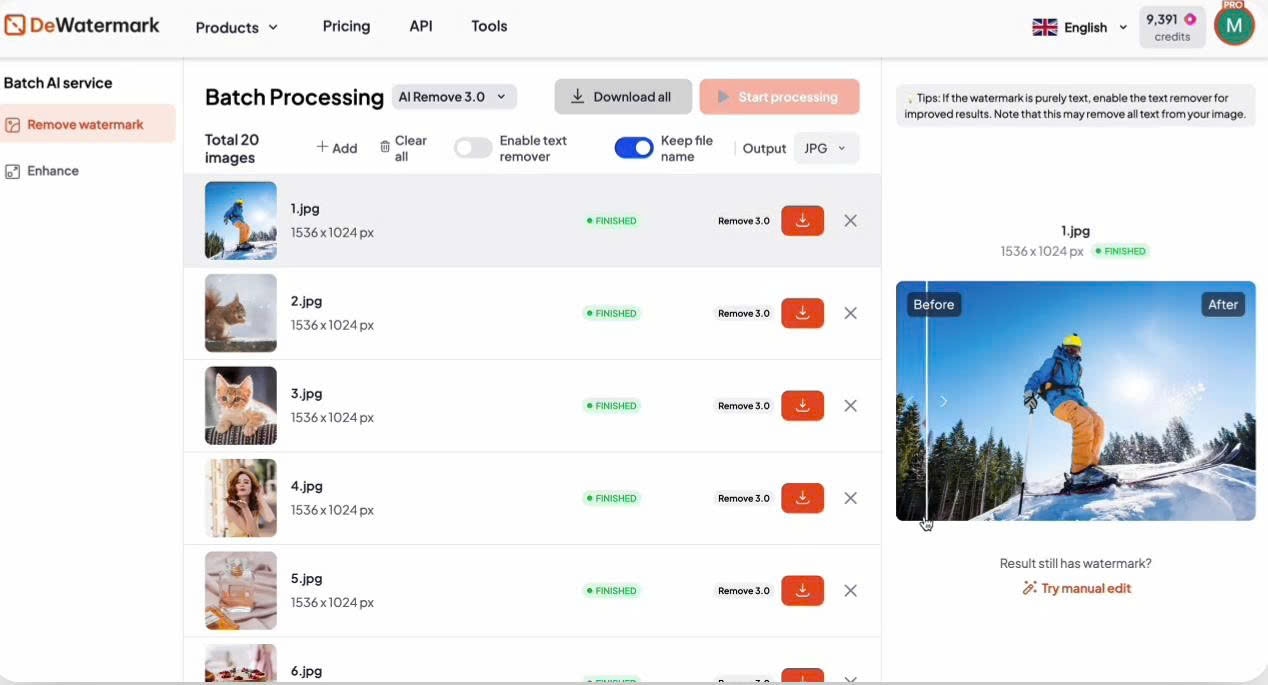Open the English language selector
Image resolution: width=1268 pixels, height=685 pixels.
click(x=1079, y=27)
